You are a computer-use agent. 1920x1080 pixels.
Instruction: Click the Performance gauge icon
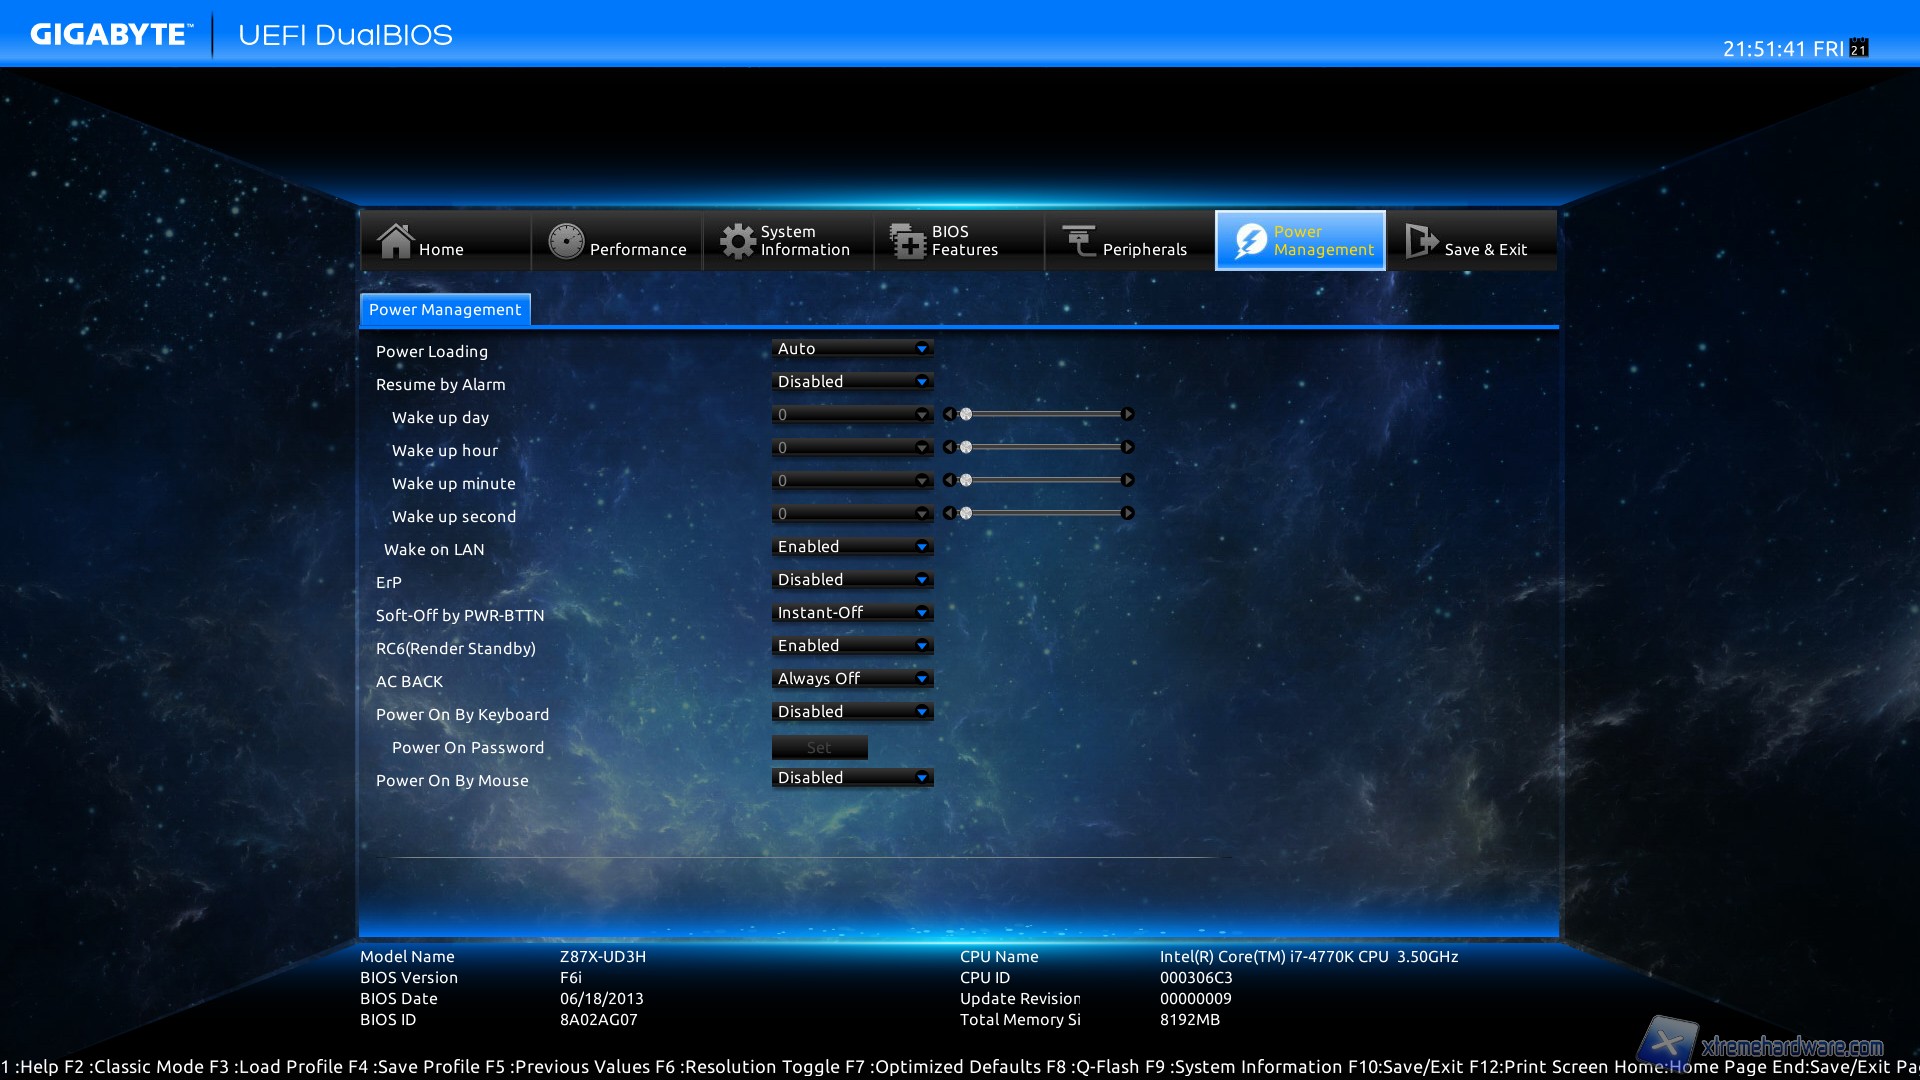tap(566, 241)
